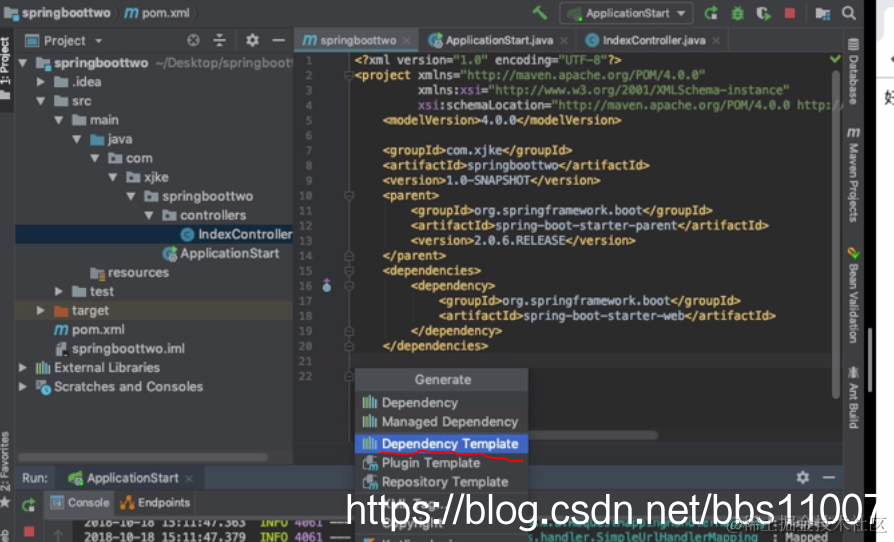Close the IndexController.java tab
Viewport: 894px width, 542px height.
(x=716, y=40)
